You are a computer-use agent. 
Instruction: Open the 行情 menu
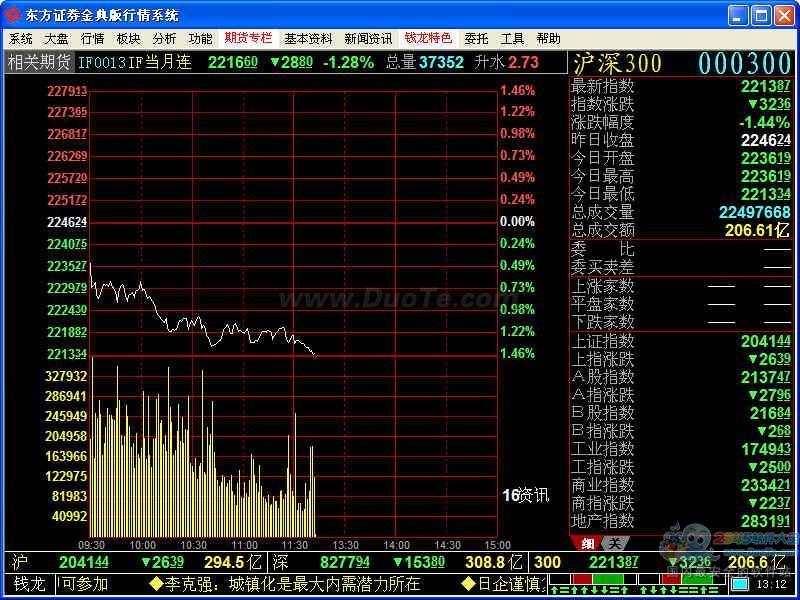pos(92,39)
